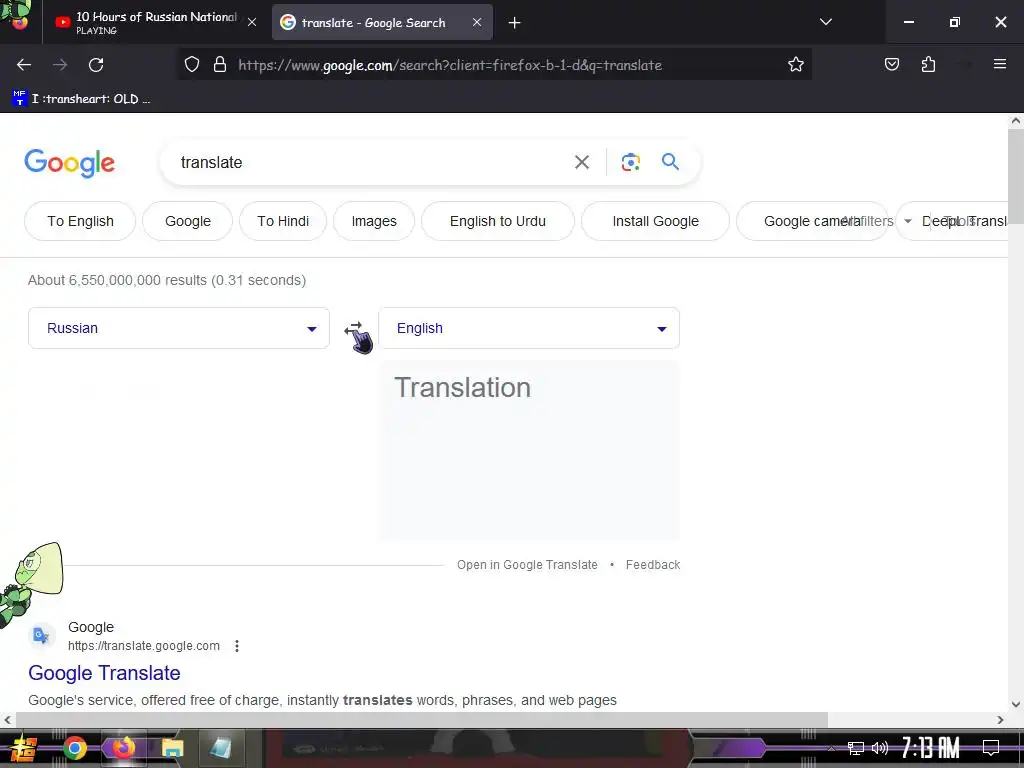Select the Install Google chip

tap(655, 221)
